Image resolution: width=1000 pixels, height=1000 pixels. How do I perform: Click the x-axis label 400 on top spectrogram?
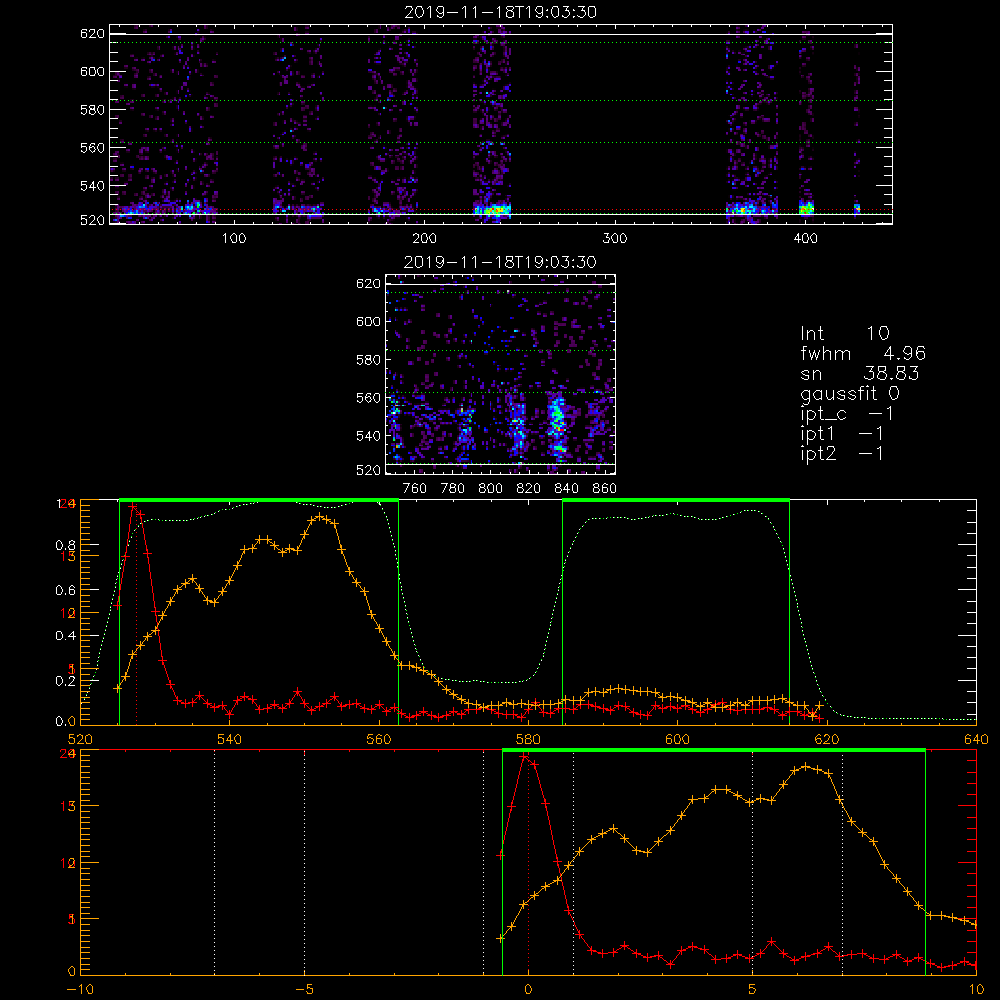tap(805, 238)
